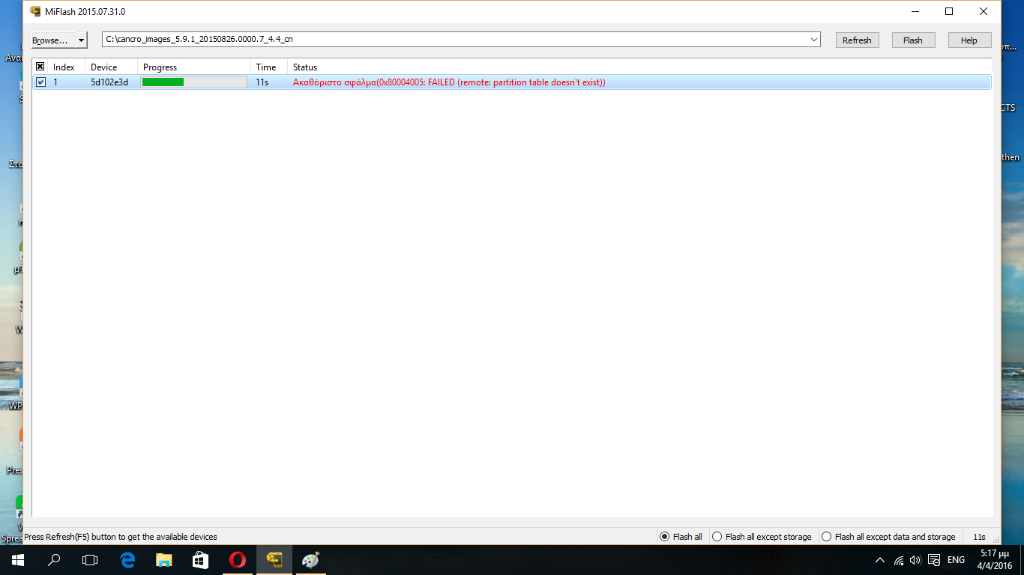This screenshot has width=1024, height=575.
Task: Launch Microsoft Edge from taskbar
Action: [127, 560]
